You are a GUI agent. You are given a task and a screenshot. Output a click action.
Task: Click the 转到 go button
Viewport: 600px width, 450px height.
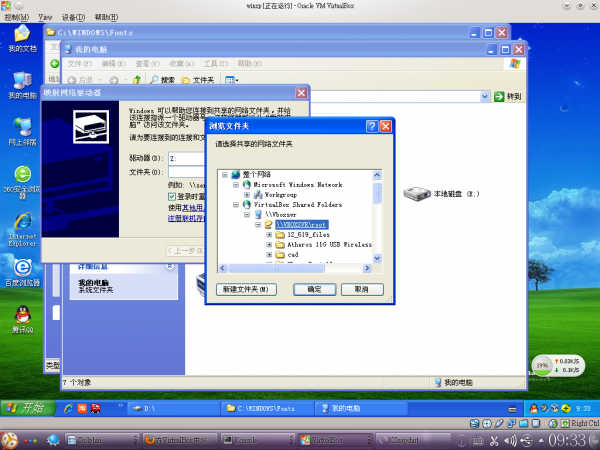pyautogui.click(x=508, y=96)
